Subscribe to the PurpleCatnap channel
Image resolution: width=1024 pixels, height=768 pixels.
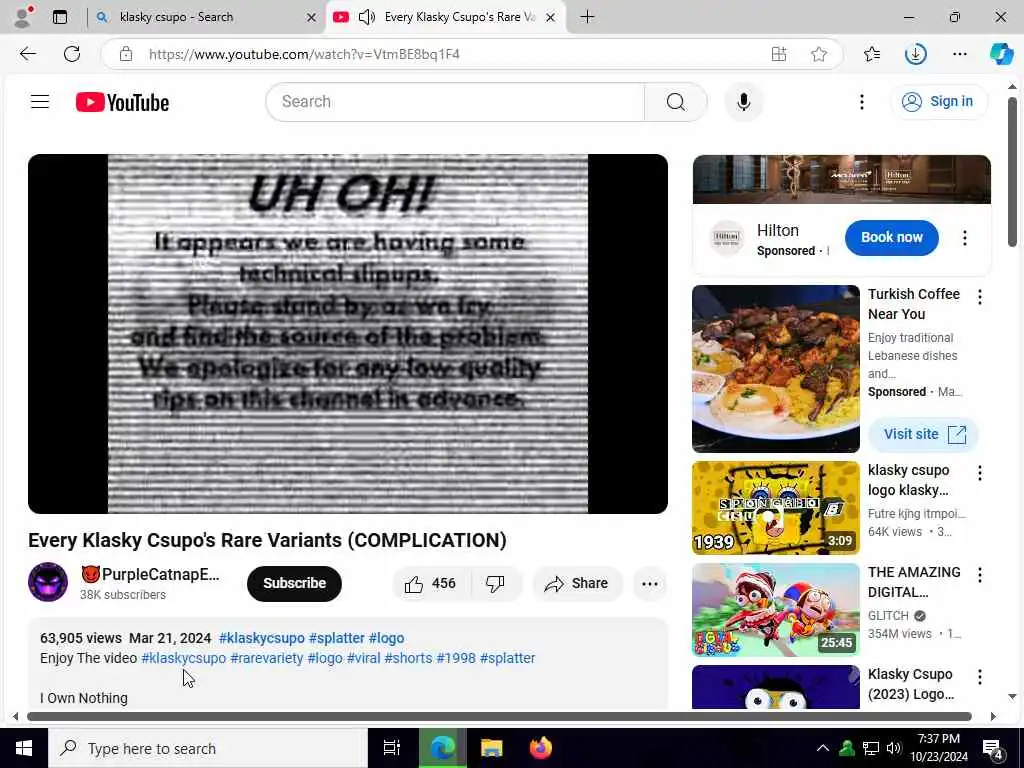tap(294, 584)
